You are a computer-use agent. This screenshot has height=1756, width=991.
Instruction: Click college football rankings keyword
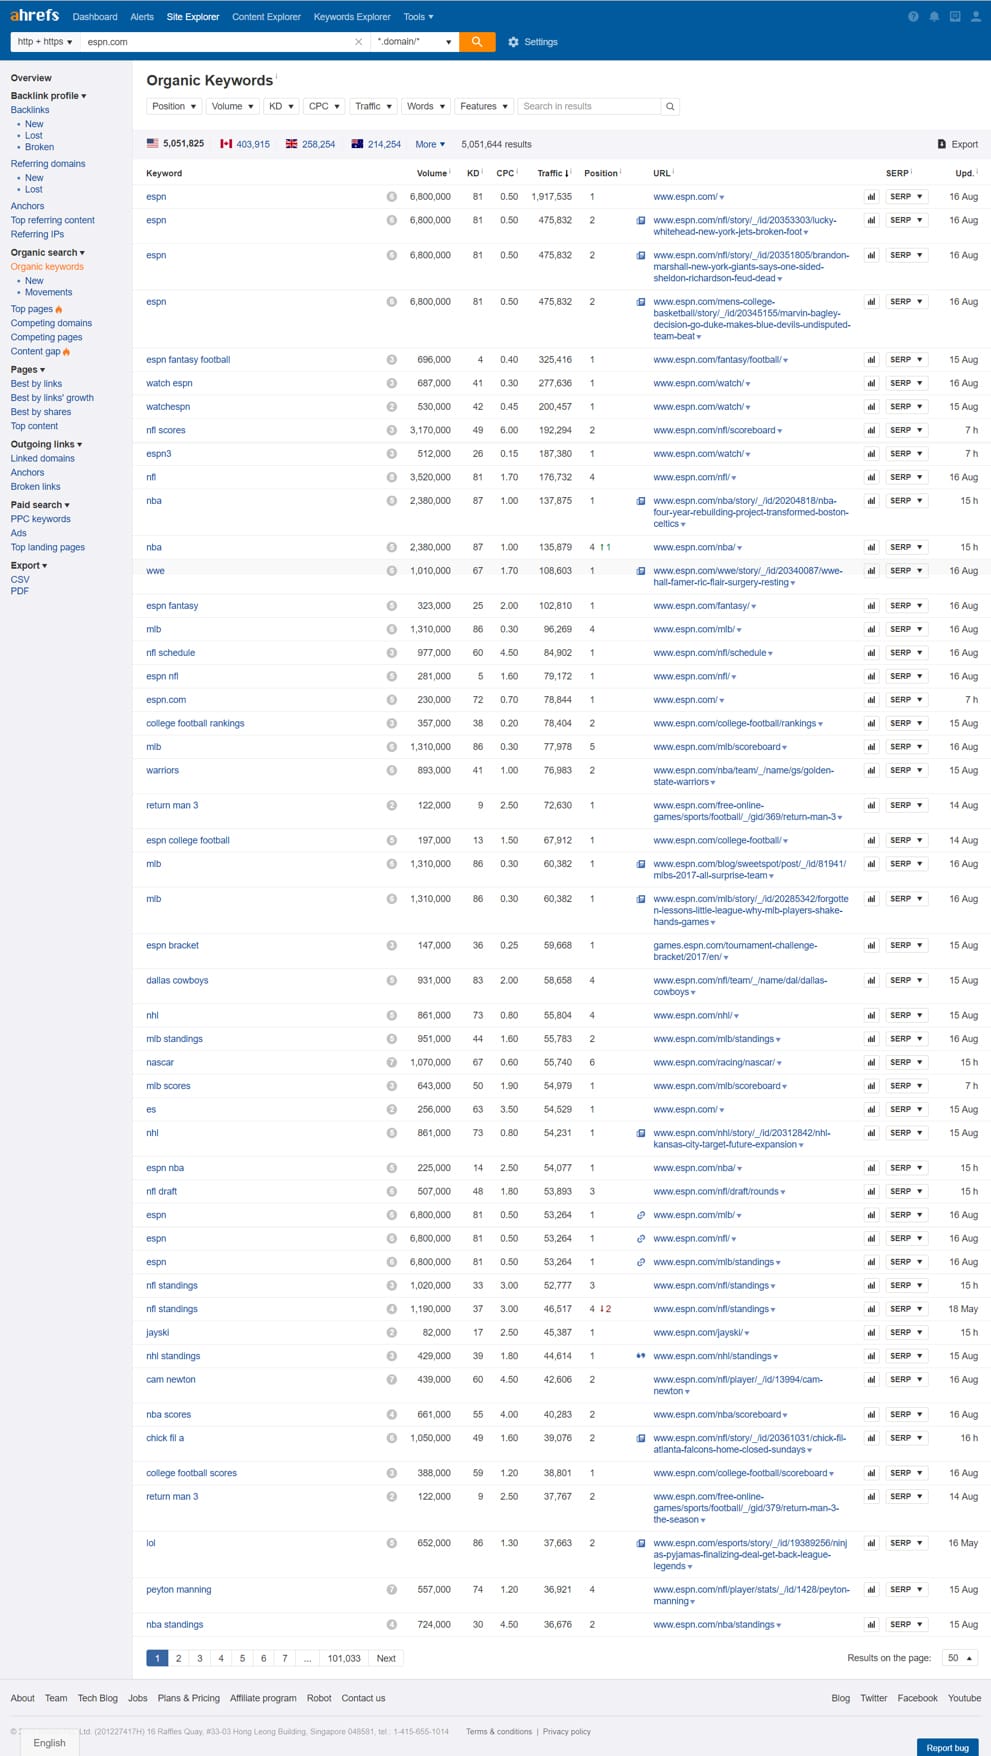coord(195,723)
